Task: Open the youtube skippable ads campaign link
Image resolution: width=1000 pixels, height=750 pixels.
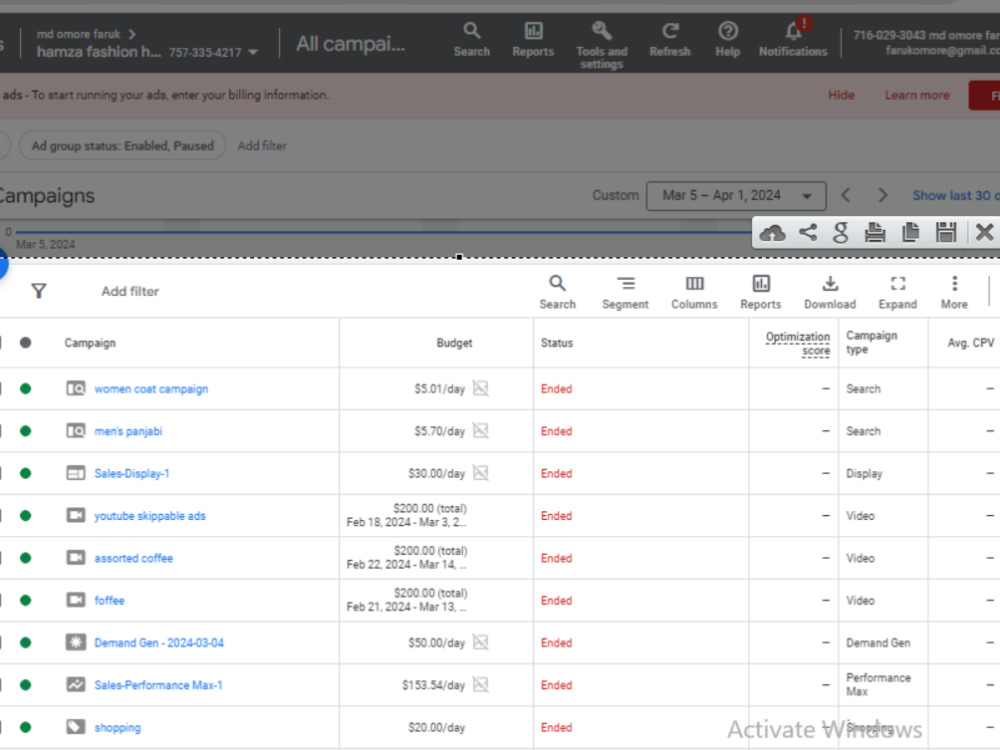Action: tap(150, 516)
